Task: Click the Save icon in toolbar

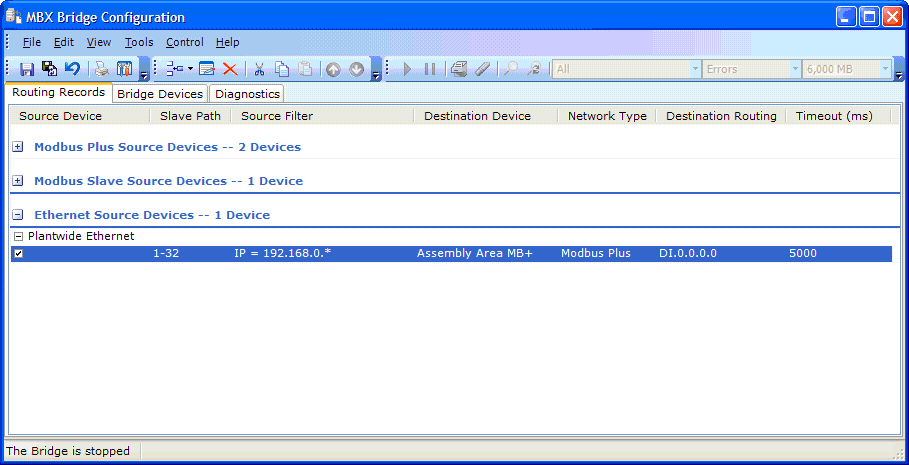Action: (27, 69)
